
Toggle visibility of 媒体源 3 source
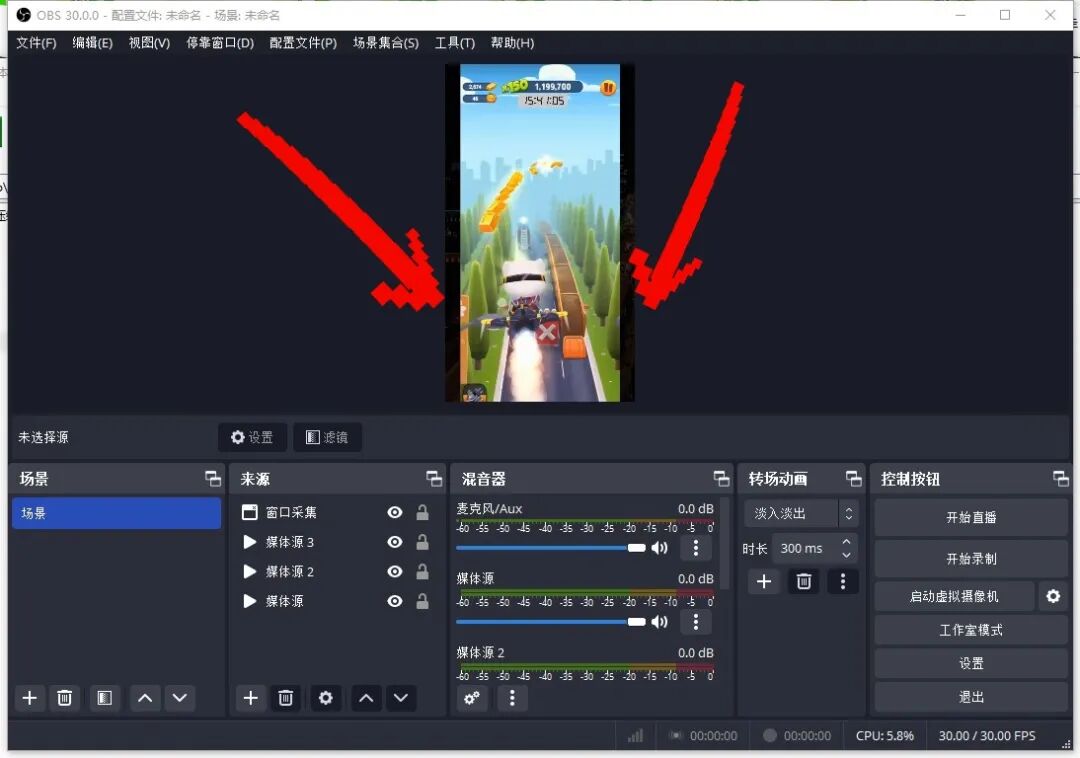[x=395, y=542]
